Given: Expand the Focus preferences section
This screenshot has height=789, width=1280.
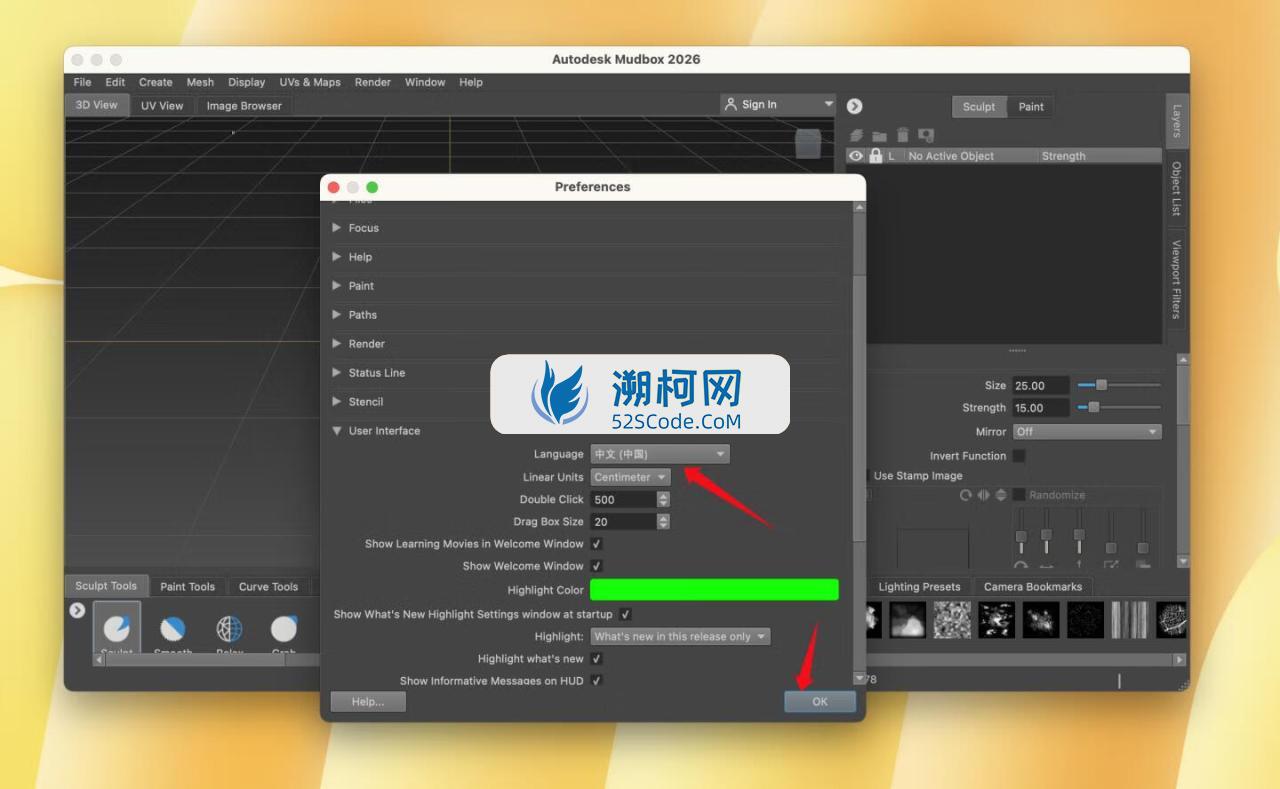Looking at the screenshot, I should coord(337,228).
